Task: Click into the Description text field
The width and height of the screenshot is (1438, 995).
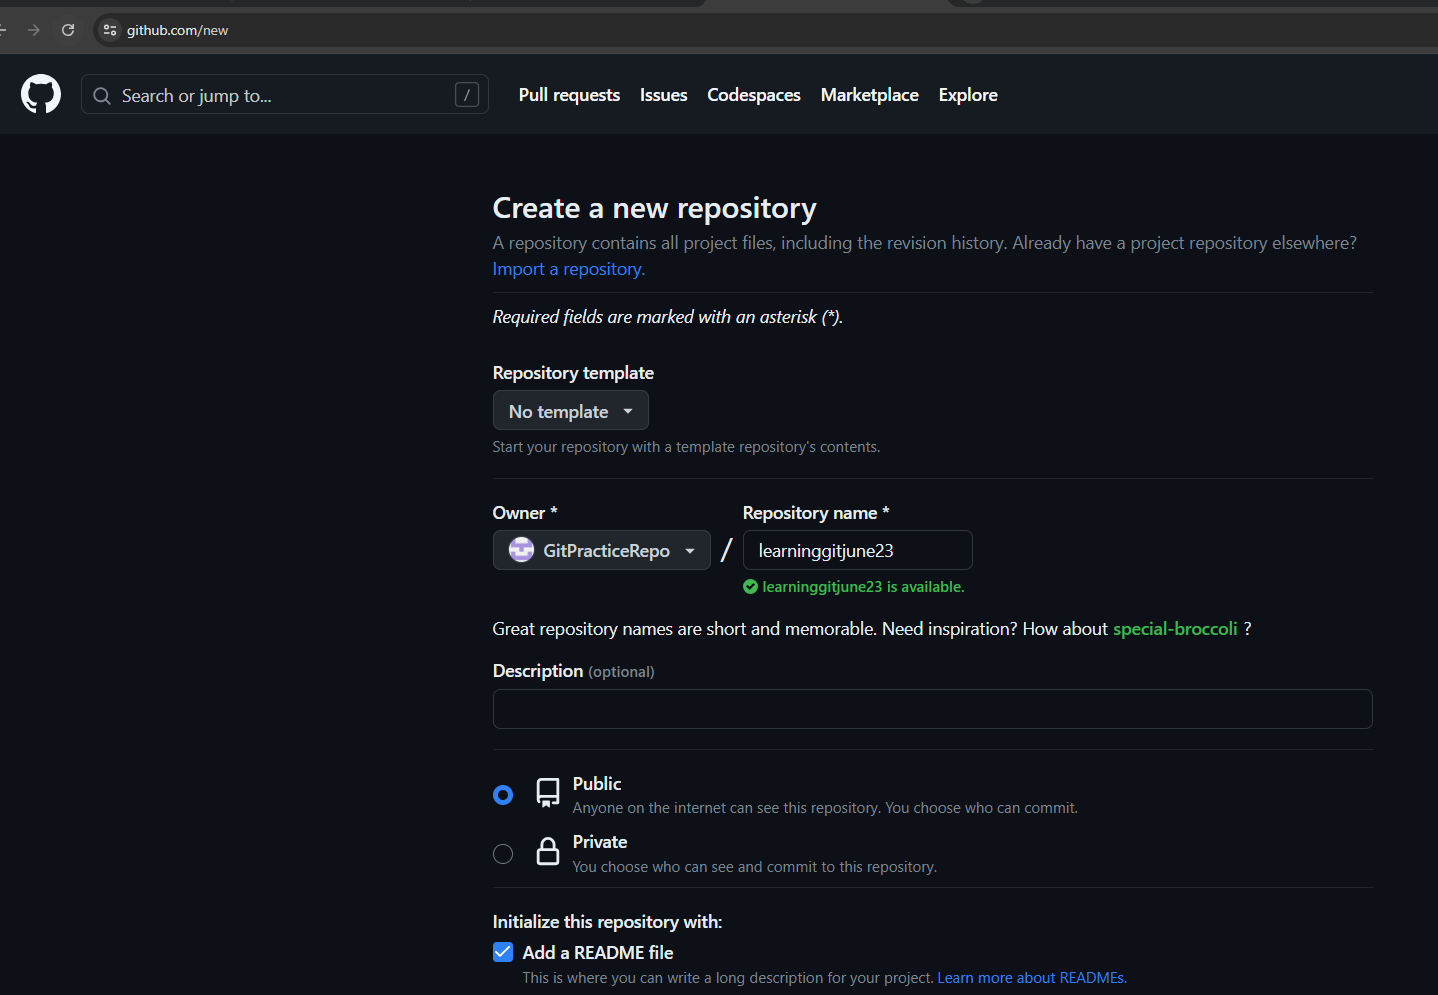Action: 933,709
